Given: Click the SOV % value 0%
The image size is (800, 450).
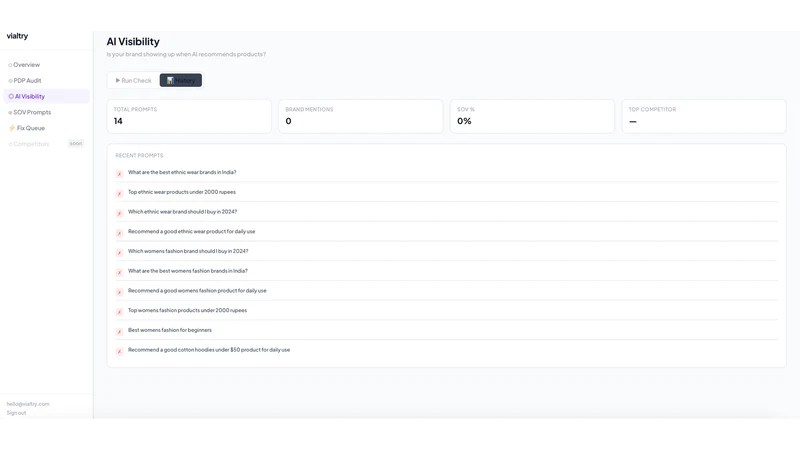Looking at the screenshot, I should (464, 121).
